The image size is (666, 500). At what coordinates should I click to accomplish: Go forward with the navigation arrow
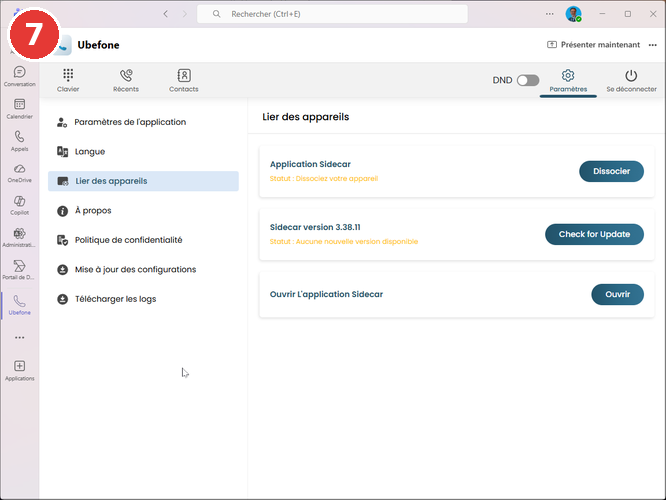pyautogui.click(x=185, y=14)
